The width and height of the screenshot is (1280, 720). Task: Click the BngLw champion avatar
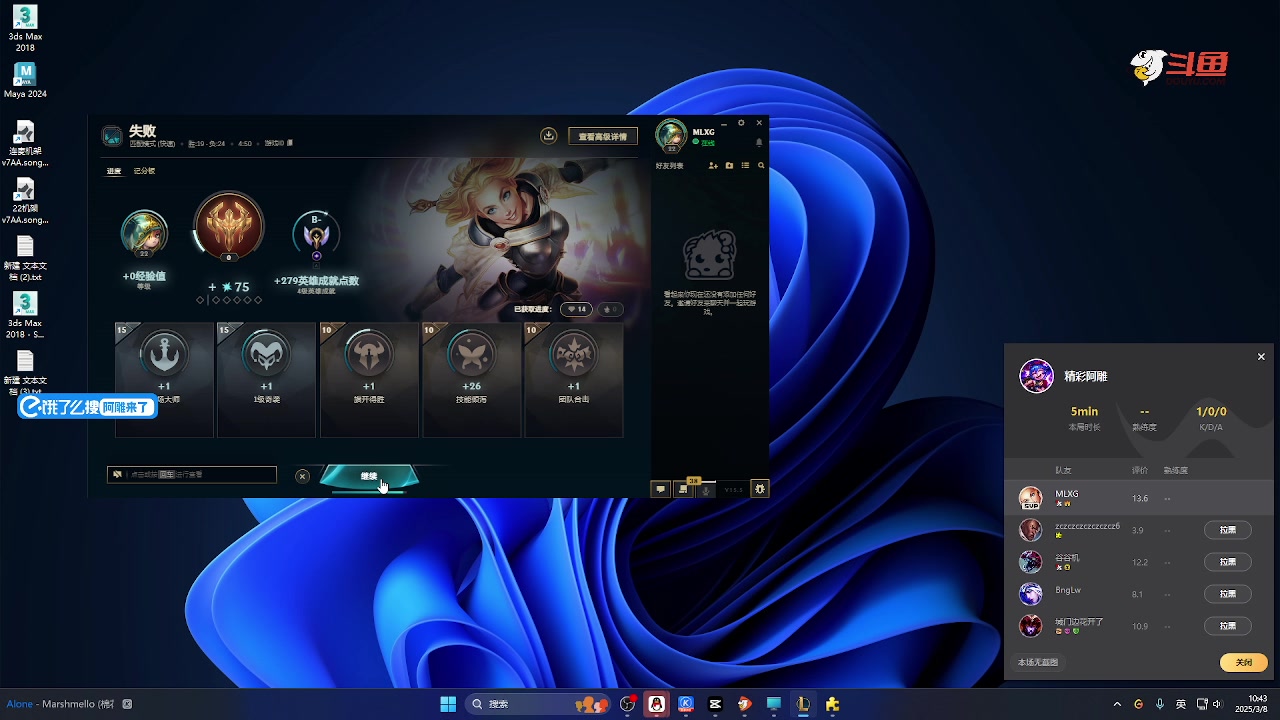click(1030, 594)
